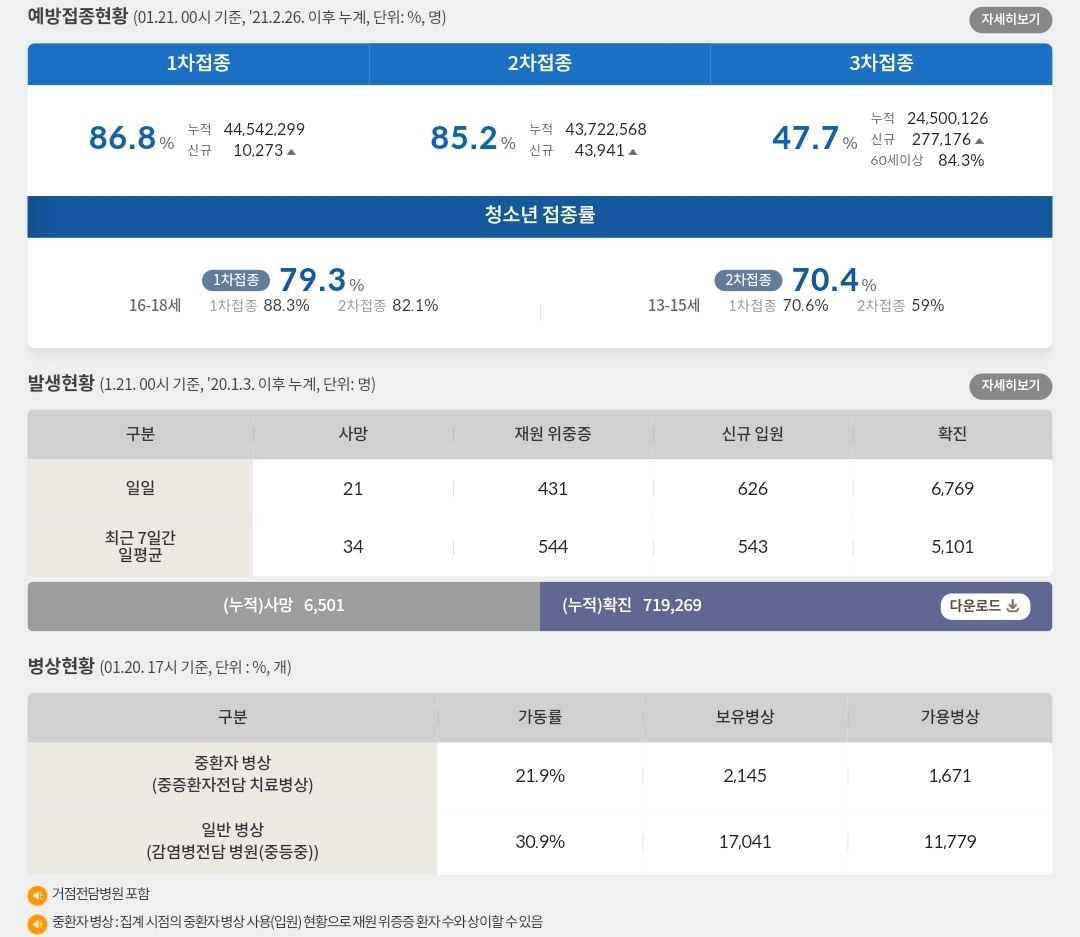Click daily new admissions value 626

(752, 488)
